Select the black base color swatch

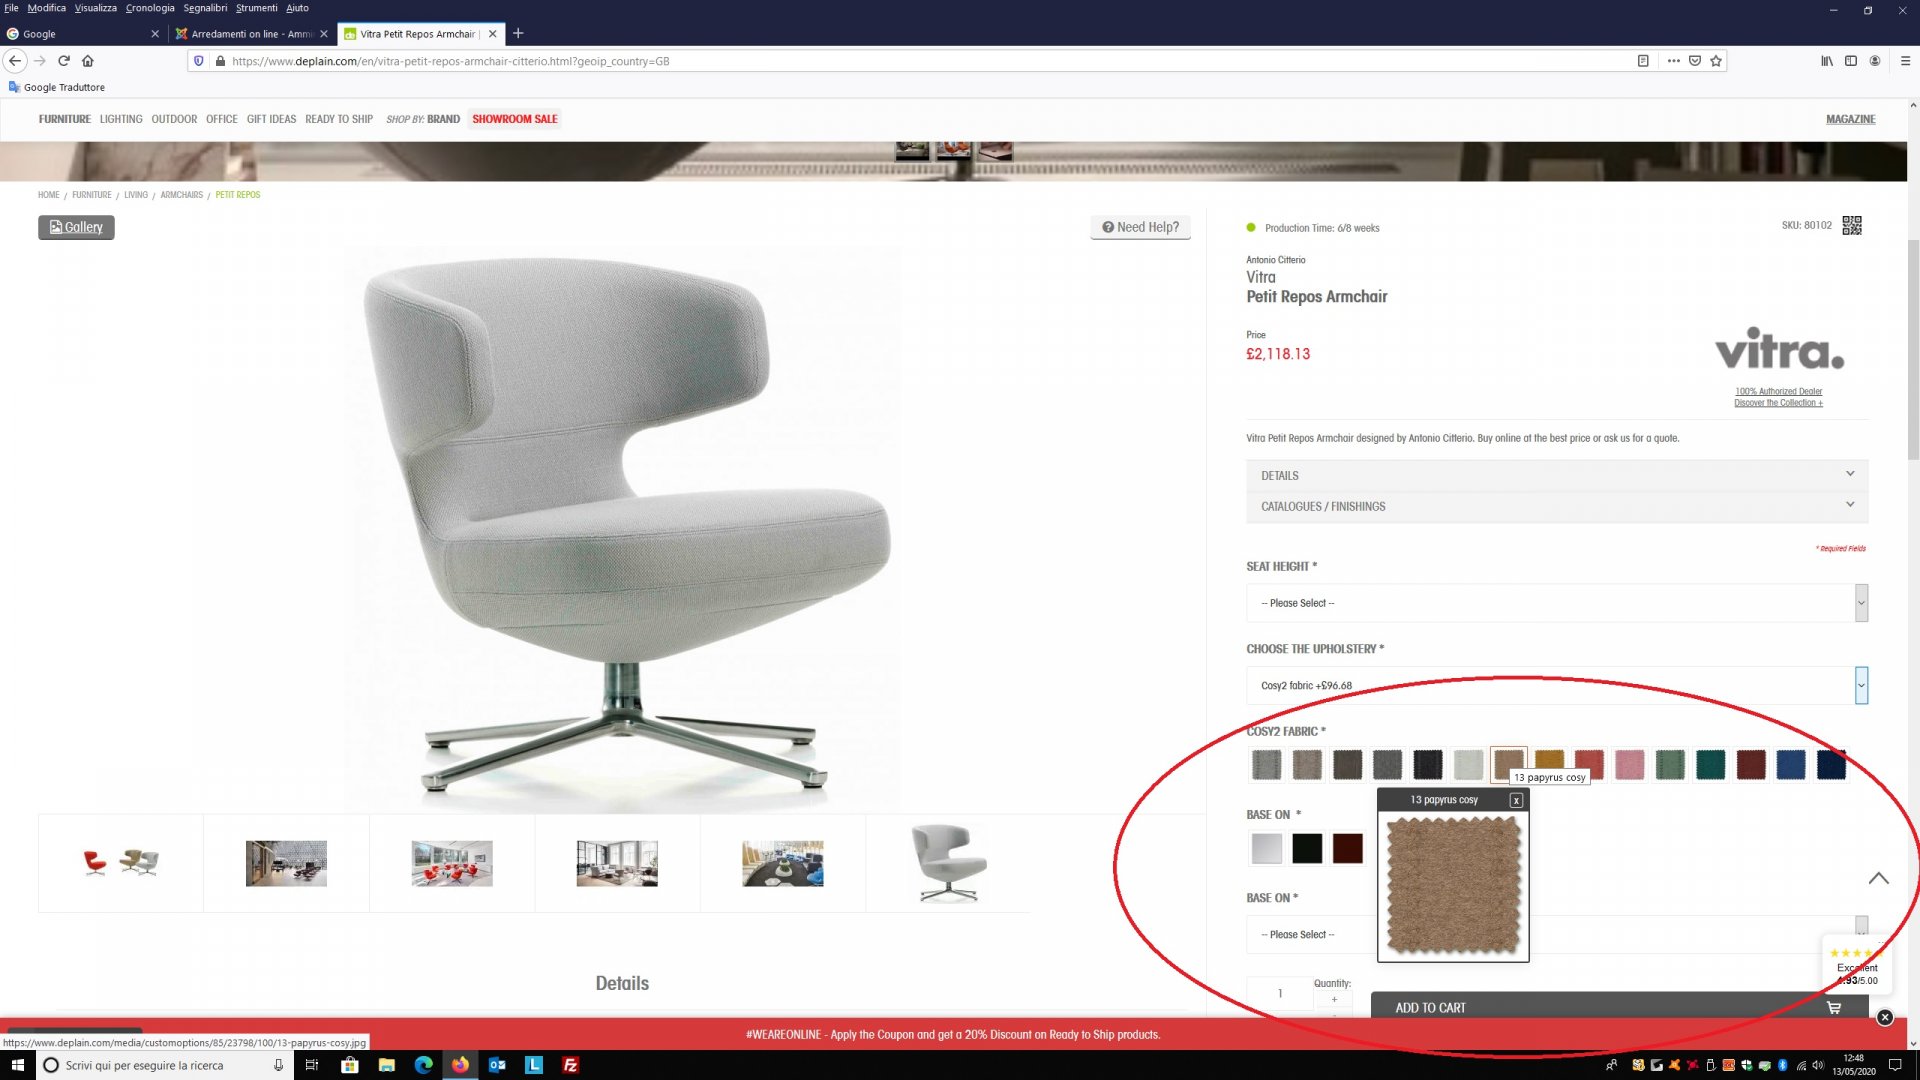tap(1306, 849)
